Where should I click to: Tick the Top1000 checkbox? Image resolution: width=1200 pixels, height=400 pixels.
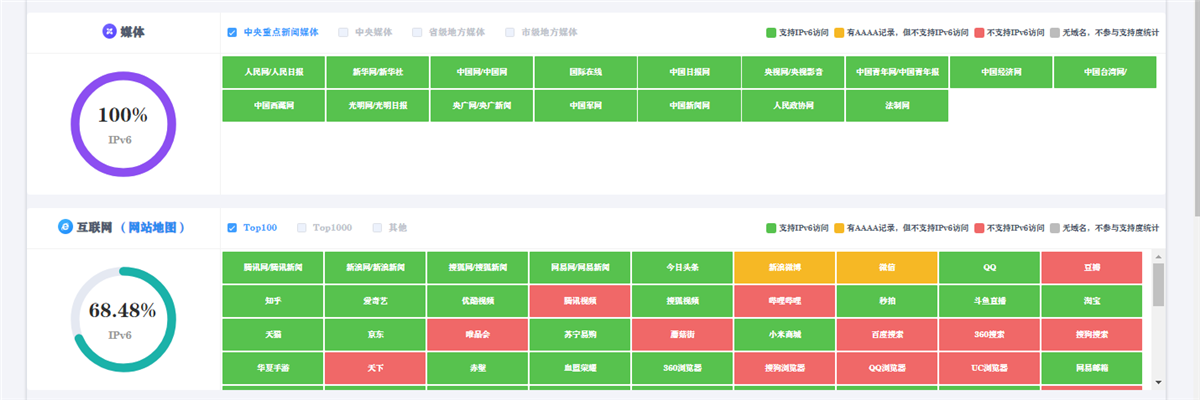coord(302,228)
